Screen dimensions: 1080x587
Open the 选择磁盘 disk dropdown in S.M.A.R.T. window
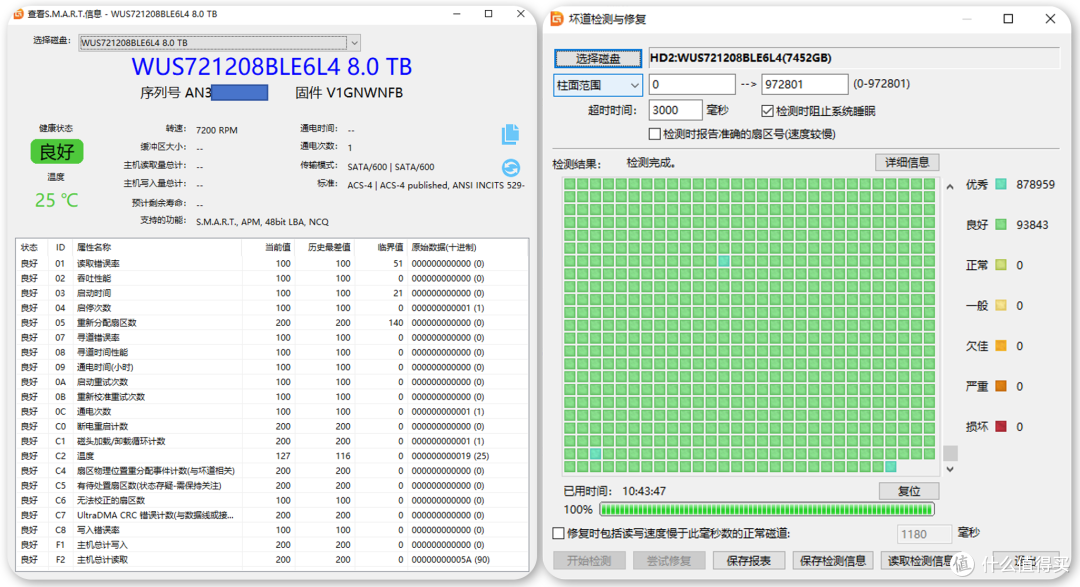coord(219,43)
